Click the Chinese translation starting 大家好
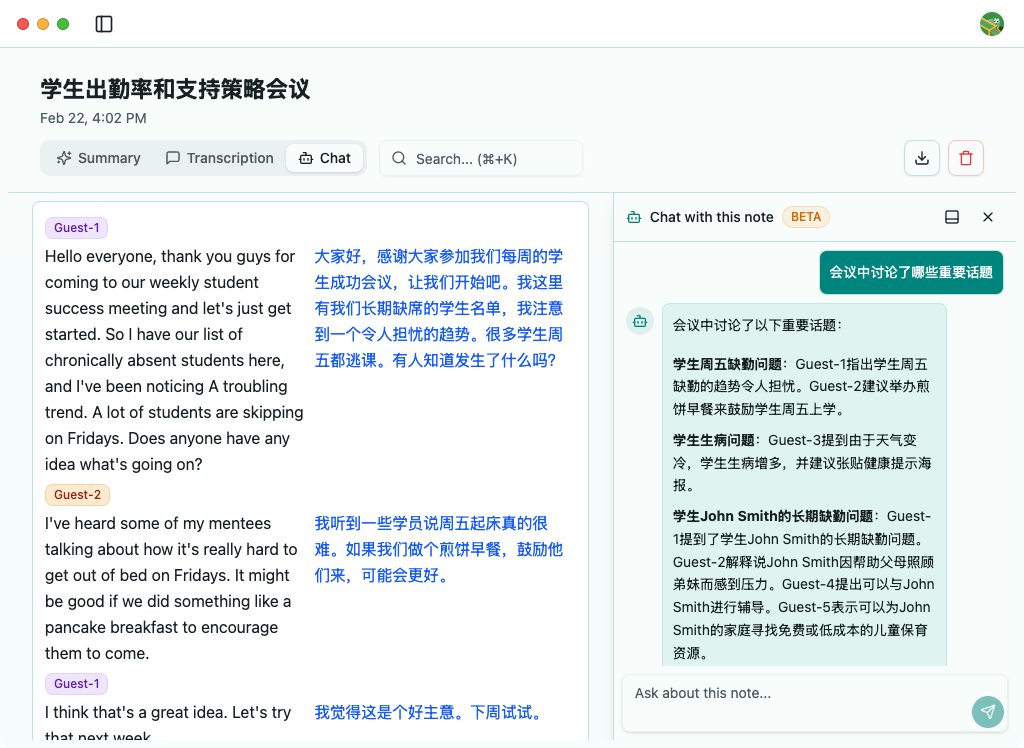 (x=439, y=308)
